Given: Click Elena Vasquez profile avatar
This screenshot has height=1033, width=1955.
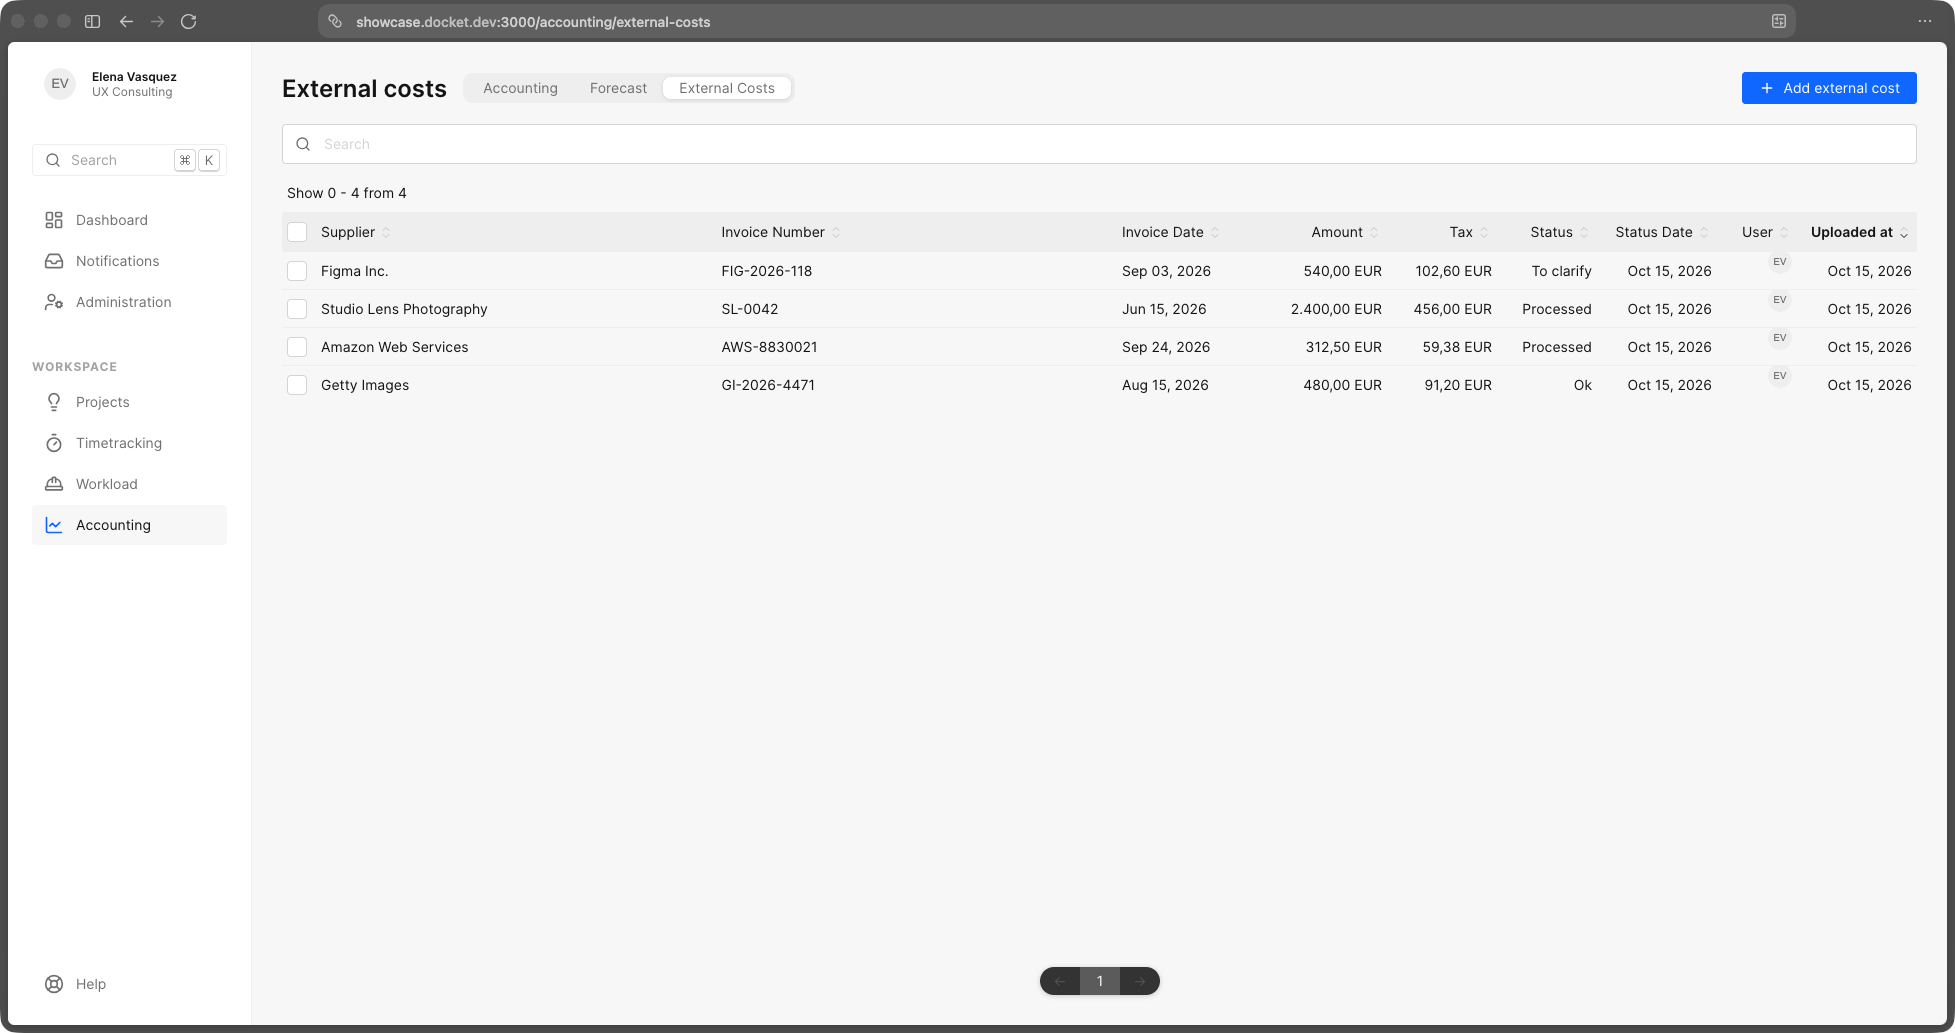Looking at the screenshot, I should [60, 84].
